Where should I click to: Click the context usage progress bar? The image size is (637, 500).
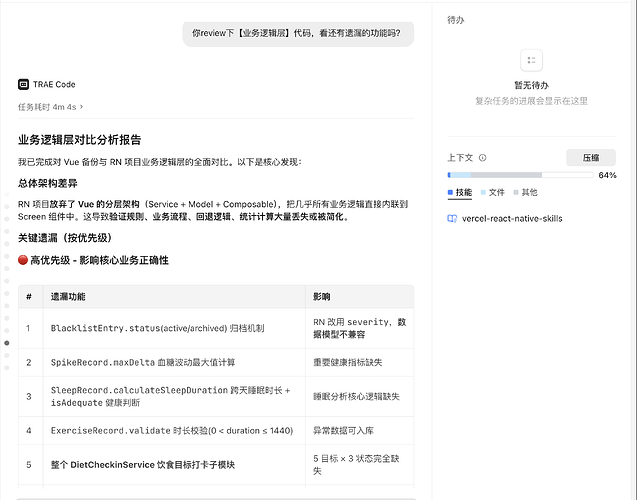[x=520, y=175]
